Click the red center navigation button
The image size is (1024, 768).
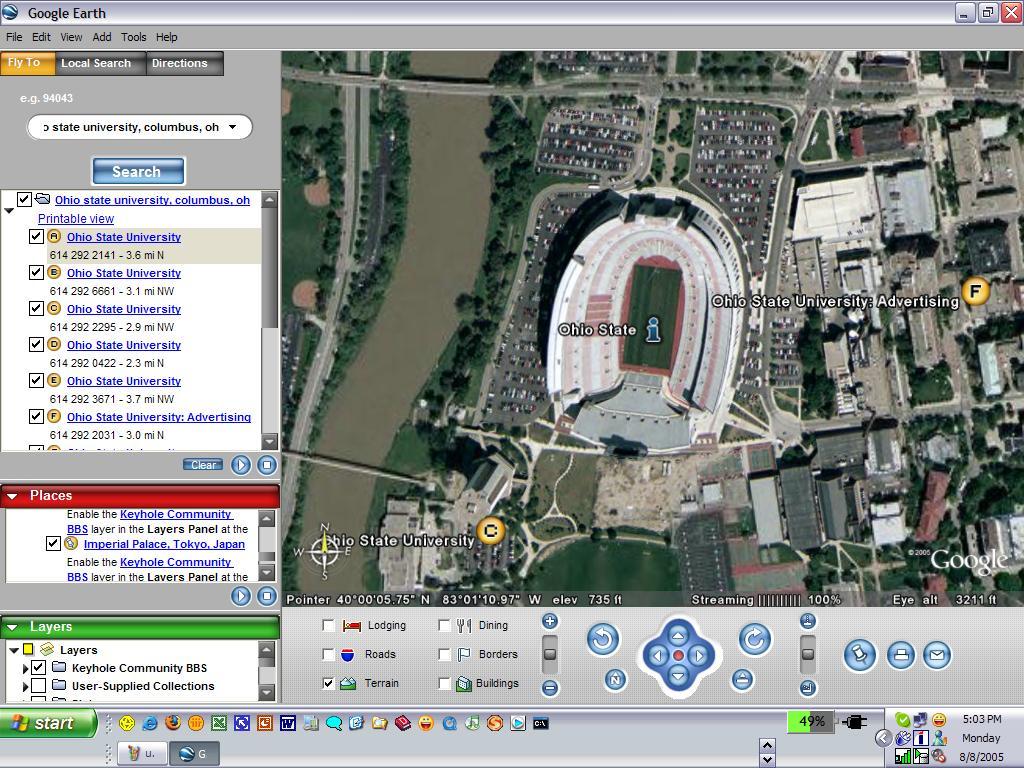[678, 656]
